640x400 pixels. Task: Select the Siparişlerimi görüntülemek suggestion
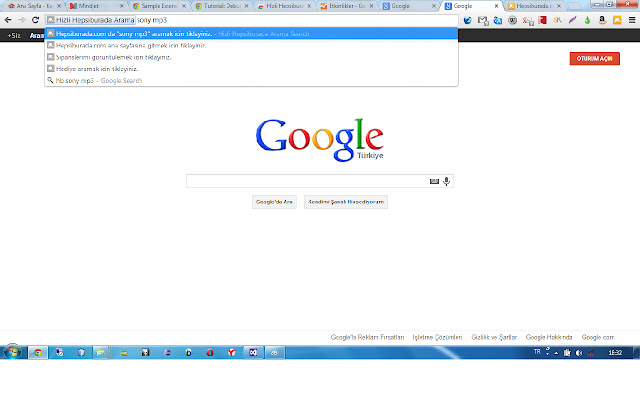coord(251,57)
